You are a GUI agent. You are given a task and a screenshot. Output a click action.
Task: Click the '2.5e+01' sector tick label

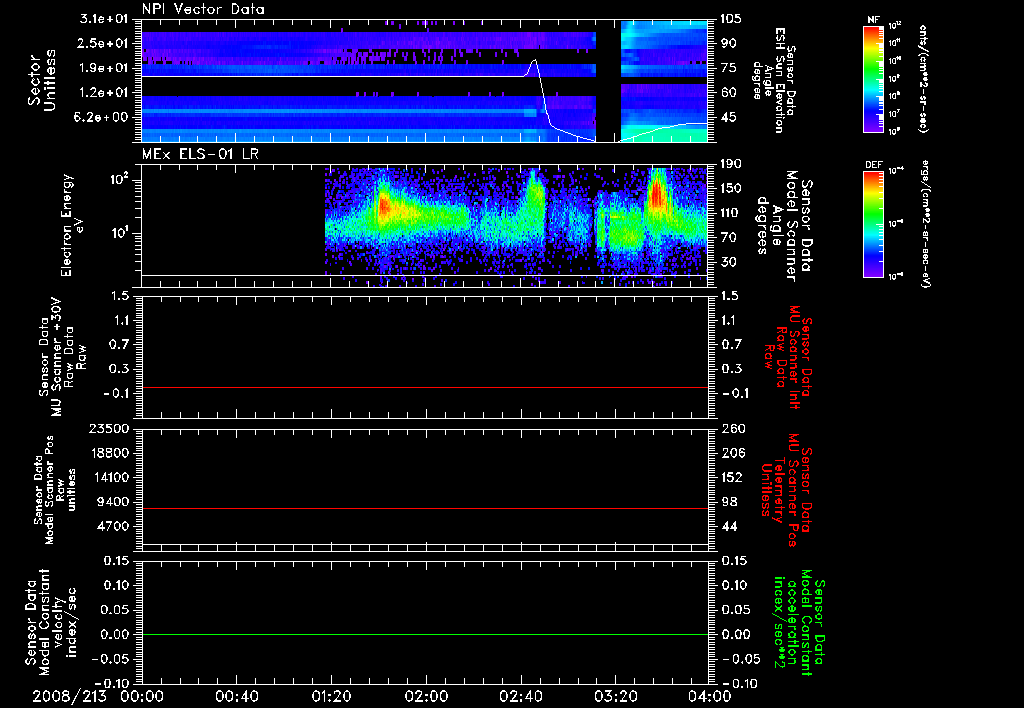point(104,43)
